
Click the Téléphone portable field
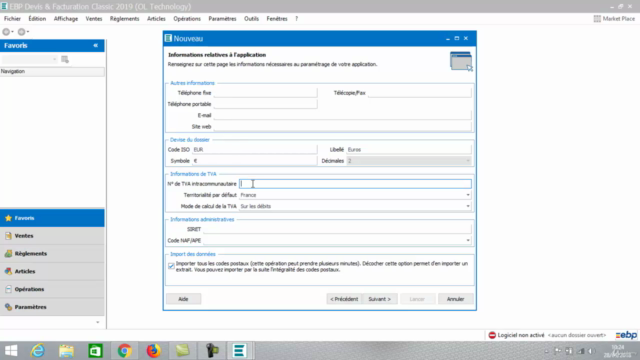pos(265,104)
